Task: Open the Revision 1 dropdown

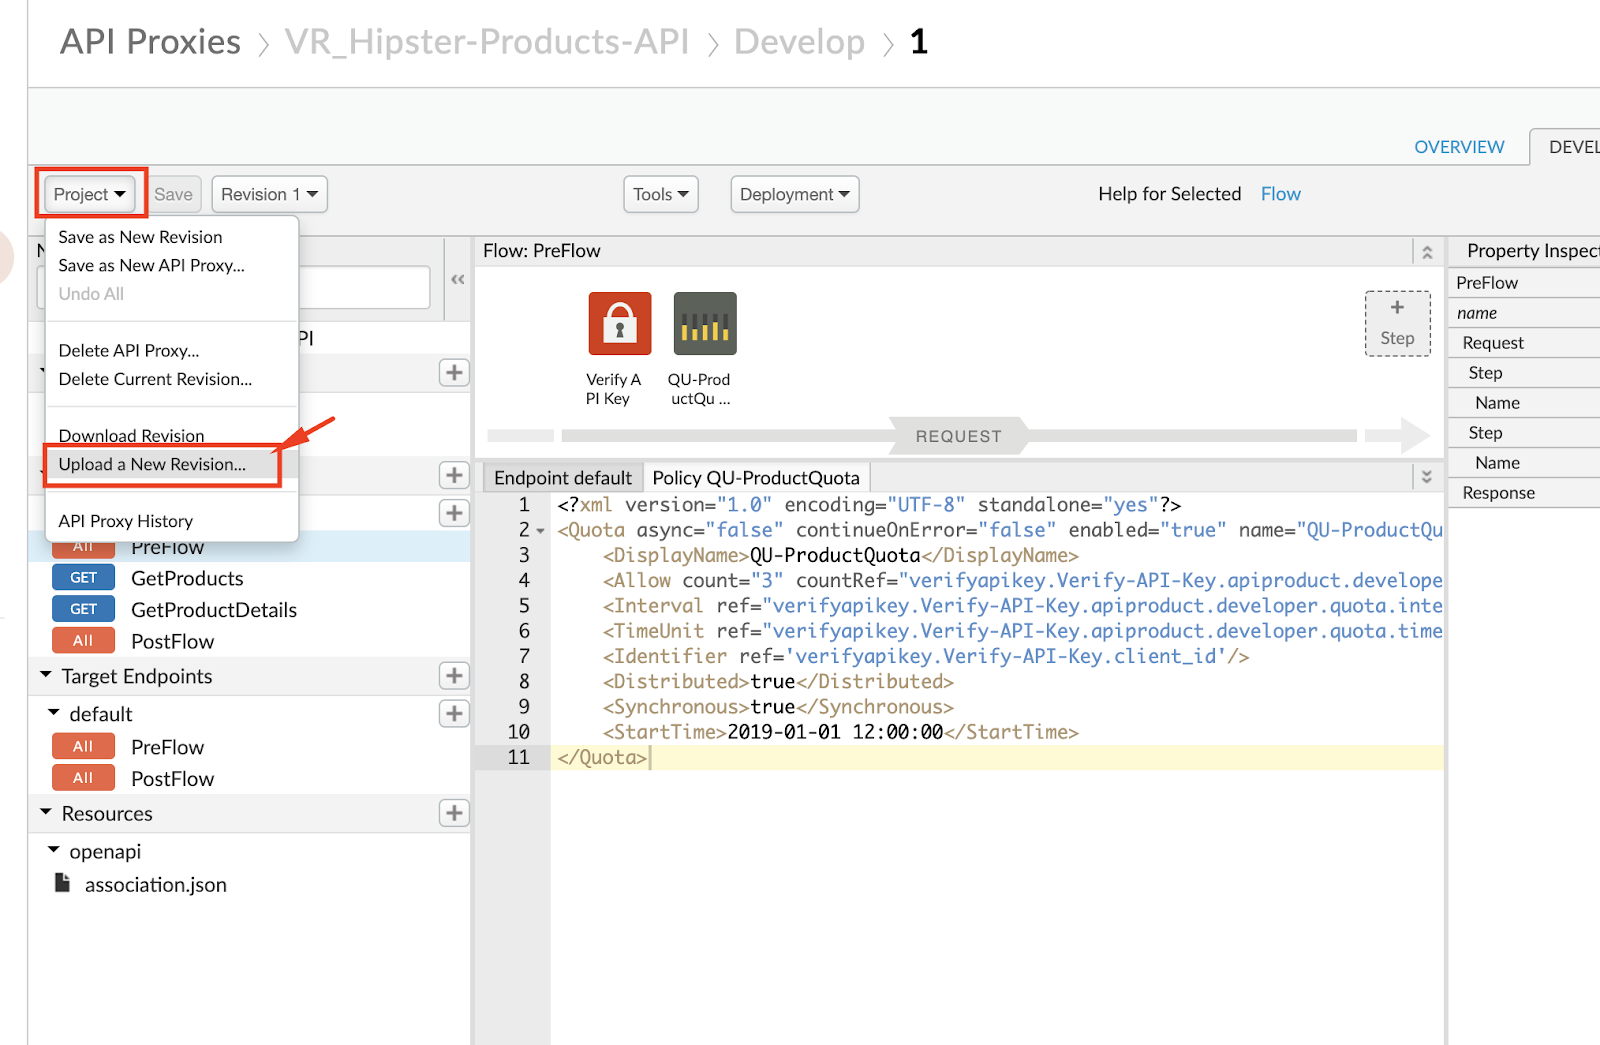Action: click(269, 194)
